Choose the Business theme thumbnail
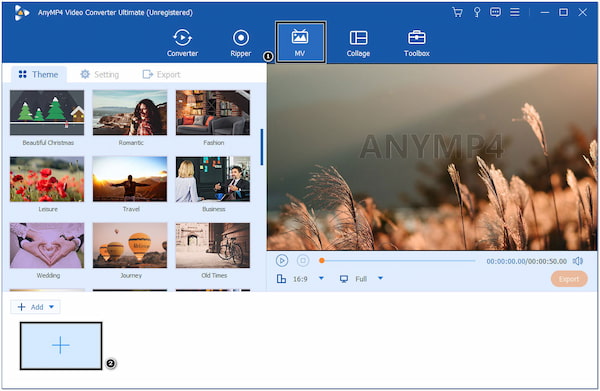 click(x=213, y=179)
